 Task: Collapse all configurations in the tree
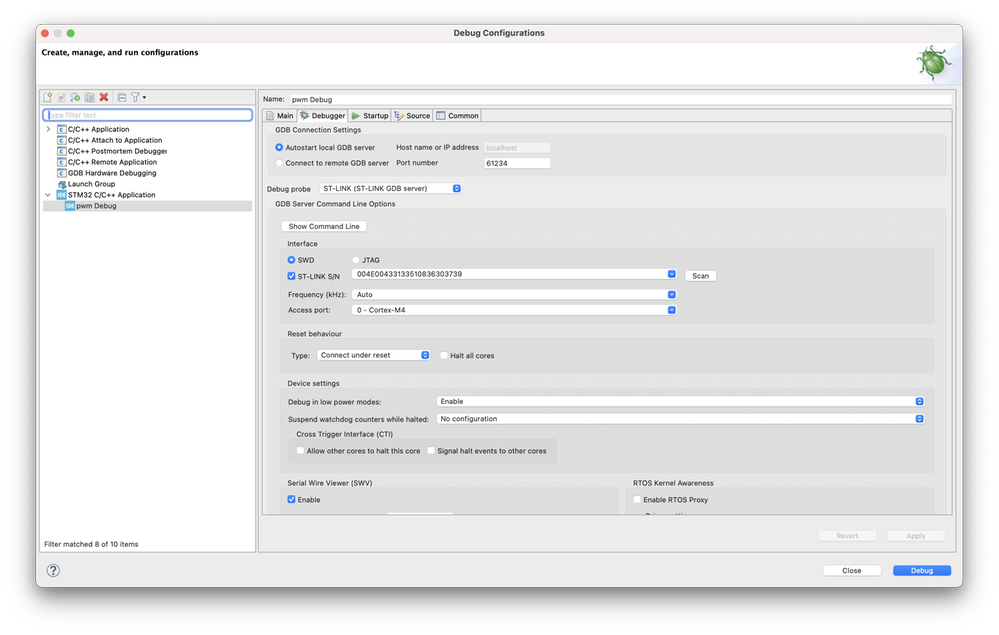pos(121,97)
